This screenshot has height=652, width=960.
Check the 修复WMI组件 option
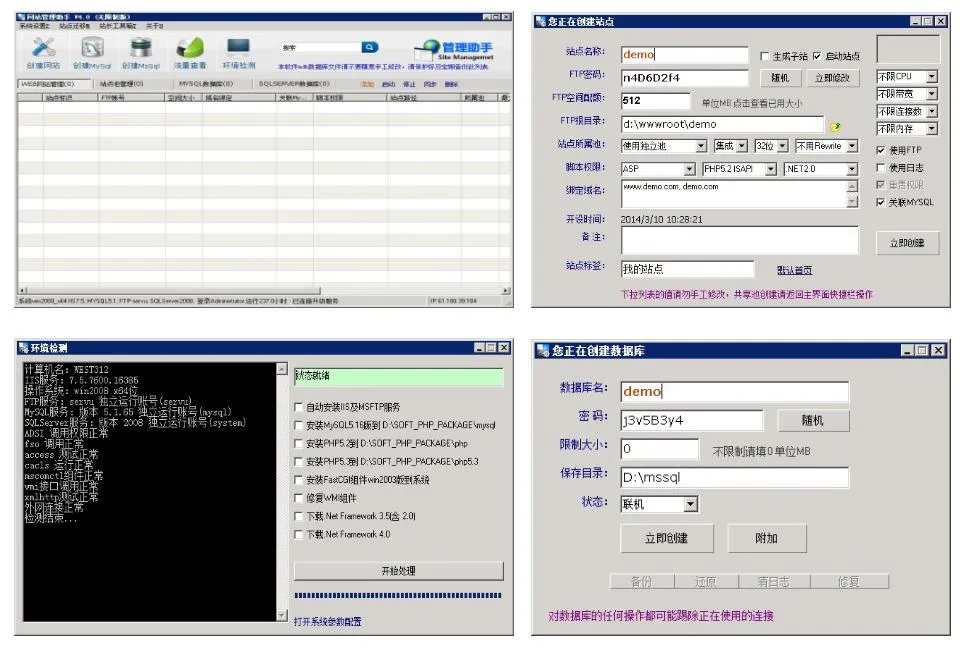point(299,498)
